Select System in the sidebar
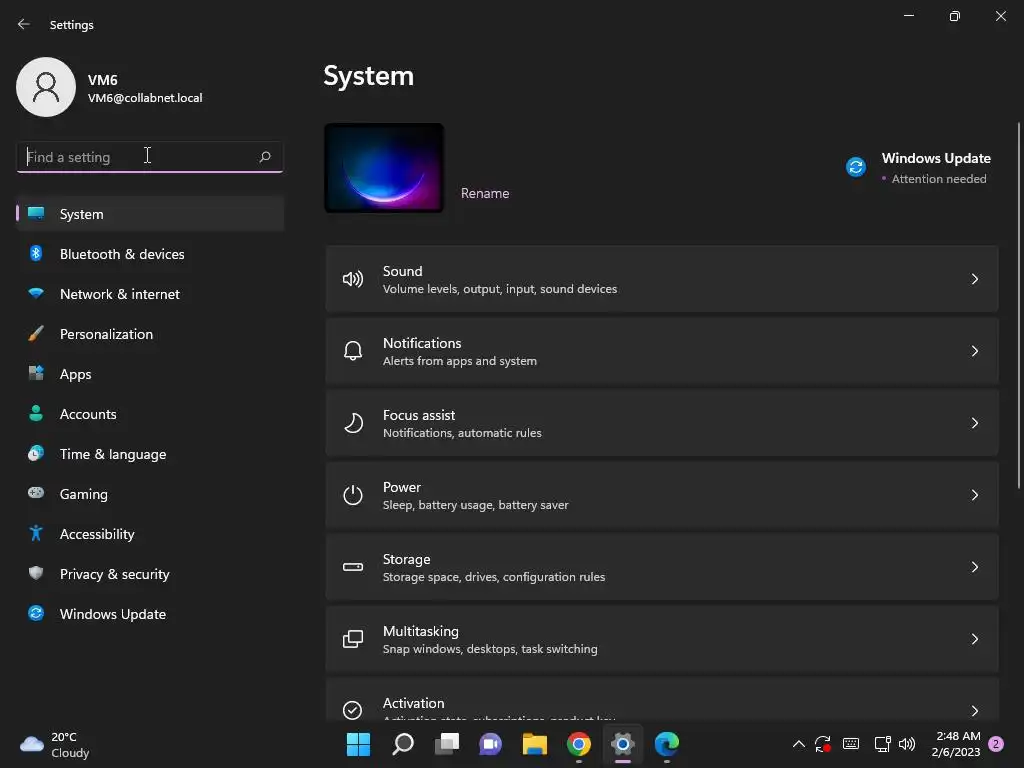The height and width of the screenshot is (768, 1024). pyautogui.click(x=150, y=214)
